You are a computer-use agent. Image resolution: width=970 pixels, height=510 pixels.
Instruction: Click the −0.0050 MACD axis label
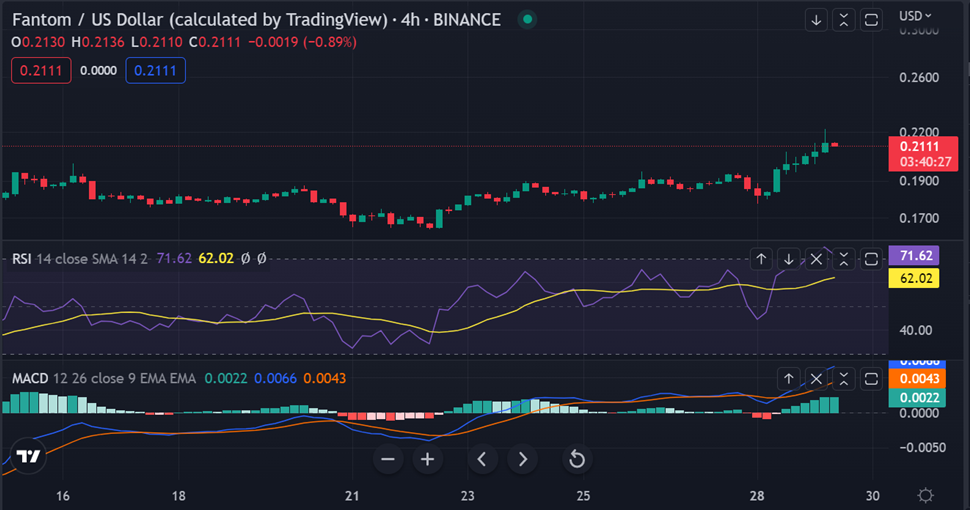point(922,447)
